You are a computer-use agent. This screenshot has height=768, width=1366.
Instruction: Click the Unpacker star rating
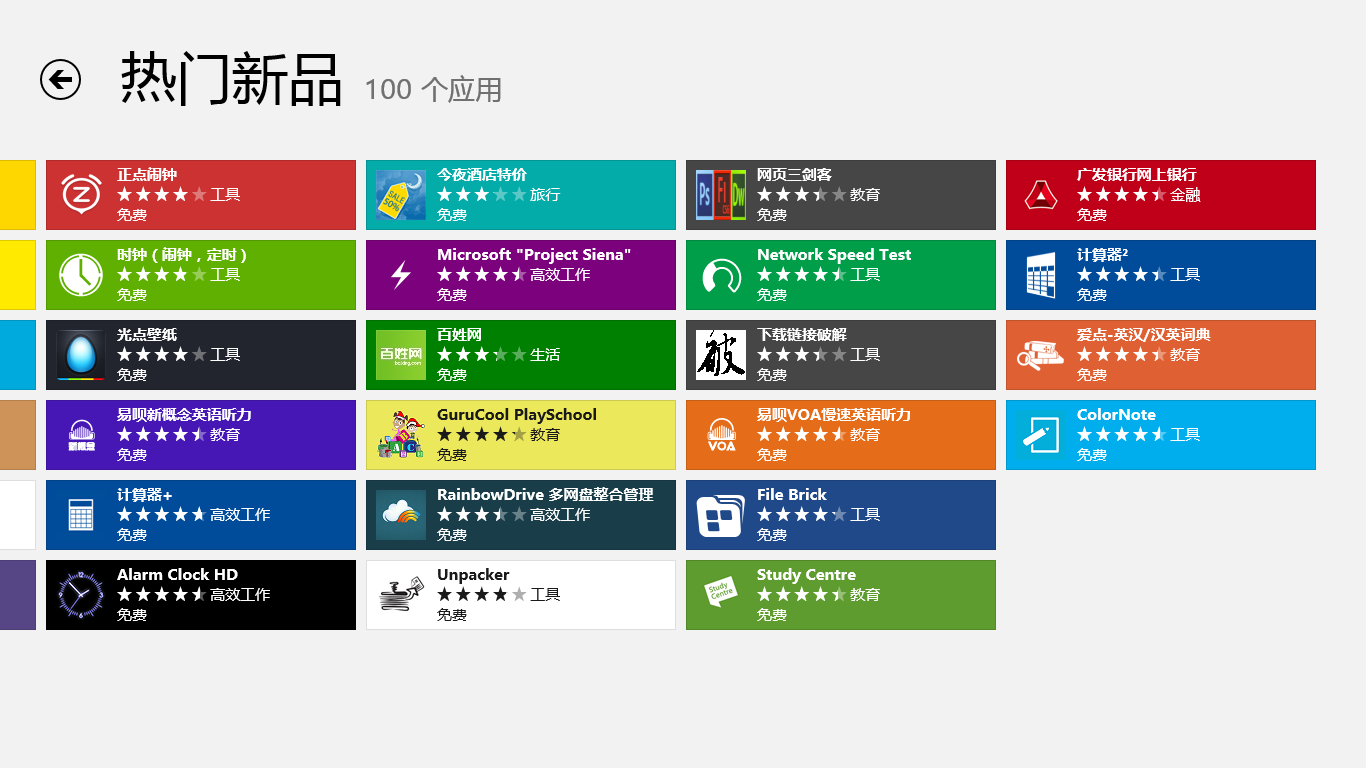click(x=482, y=594)
